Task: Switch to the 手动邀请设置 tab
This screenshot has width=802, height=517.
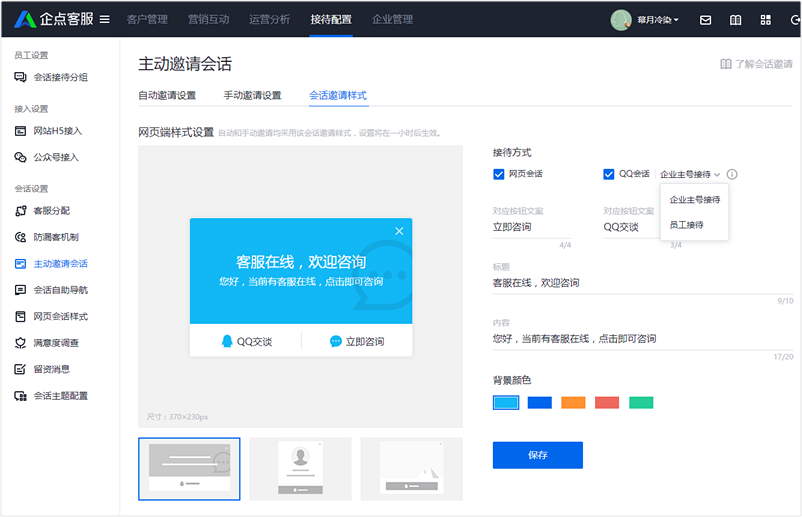Action: (x=253, y=96)
